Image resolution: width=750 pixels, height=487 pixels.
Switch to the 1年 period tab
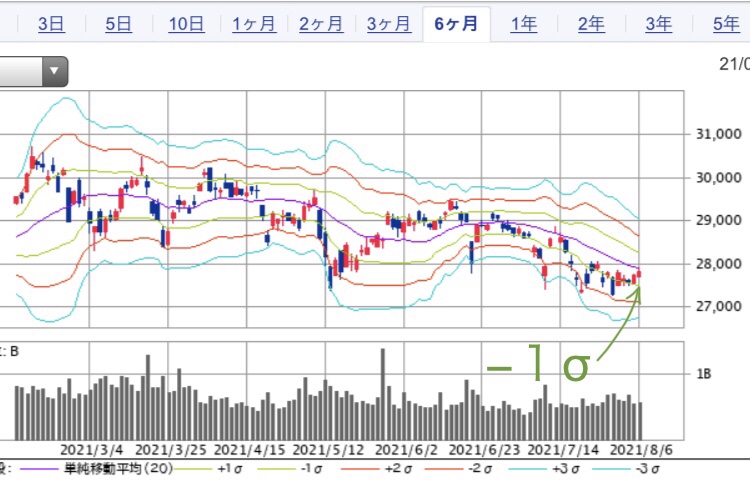click(x=524, y=25)
